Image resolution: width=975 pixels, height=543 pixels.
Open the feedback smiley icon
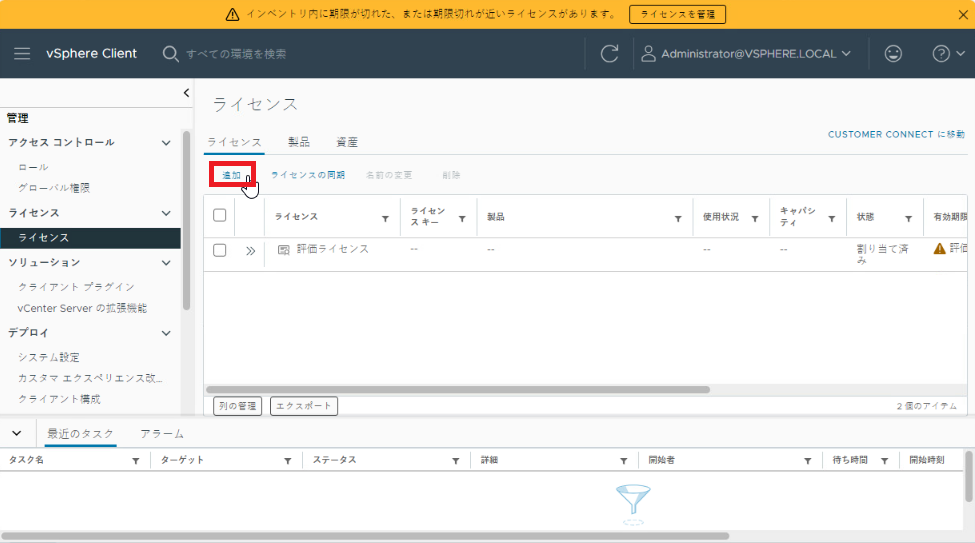893,54
